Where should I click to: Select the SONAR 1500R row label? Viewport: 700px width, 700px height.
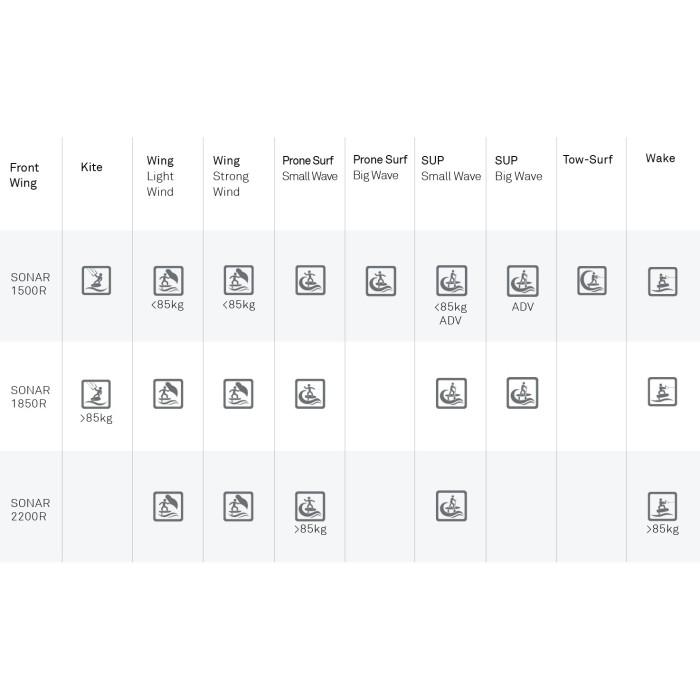pos(30,283)
